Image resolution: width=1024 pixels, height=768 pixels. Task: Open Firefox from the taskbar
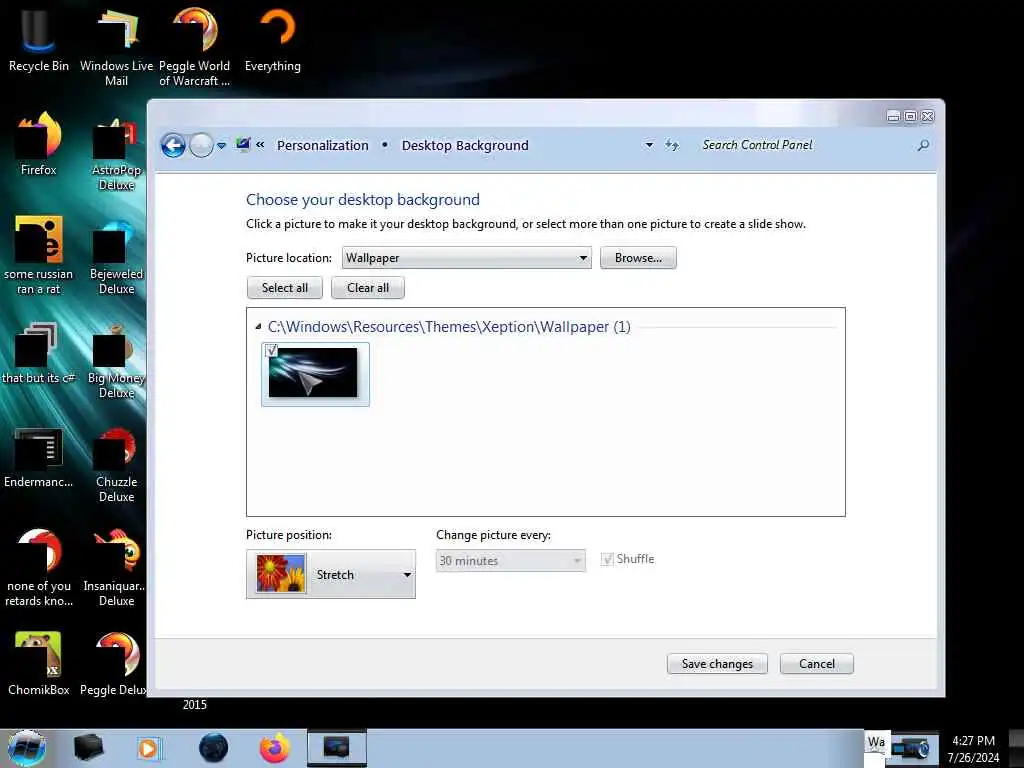pos(274,748)
